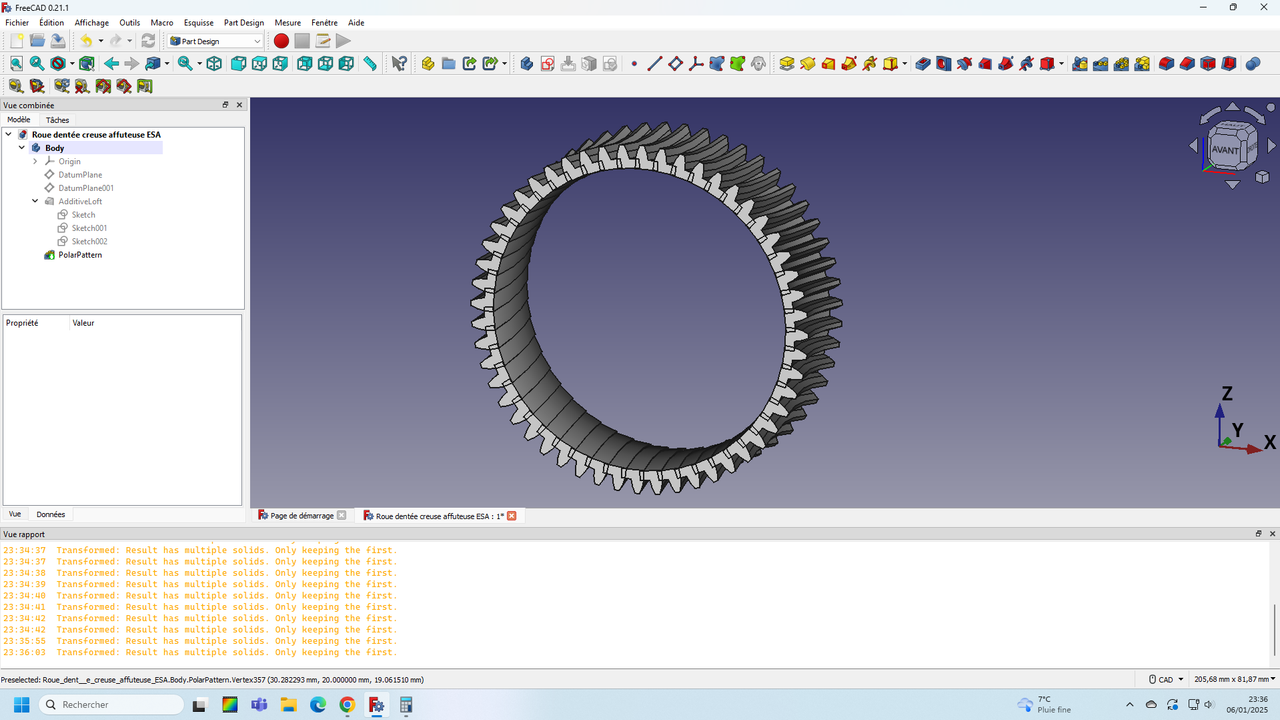This screenshot has width=1280, height=720.
Task: Refresh the document with recompute icon
Action: pos(148,41)
